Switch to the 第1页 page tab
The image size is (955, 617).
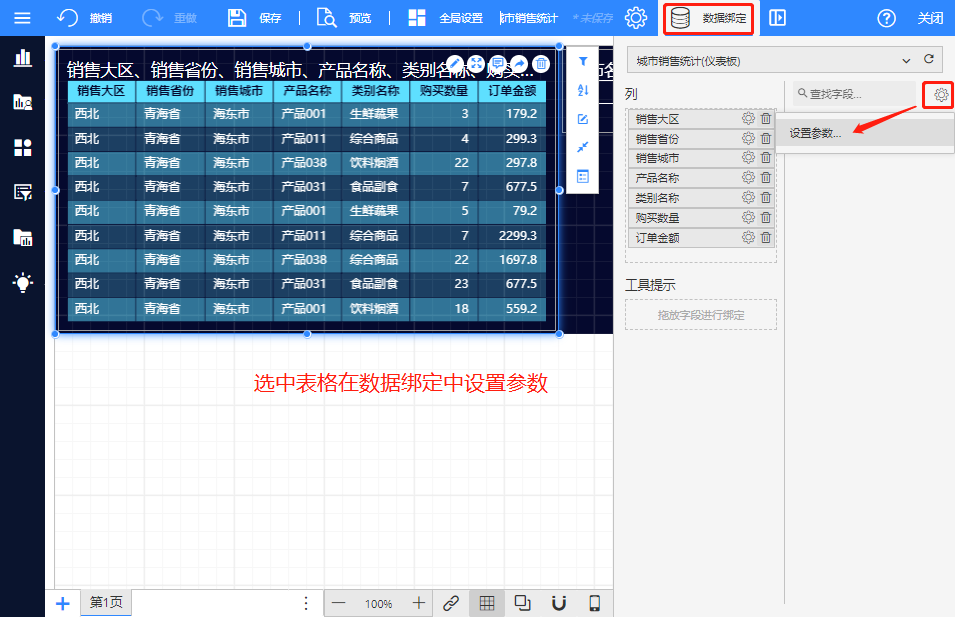click(106, 603)
